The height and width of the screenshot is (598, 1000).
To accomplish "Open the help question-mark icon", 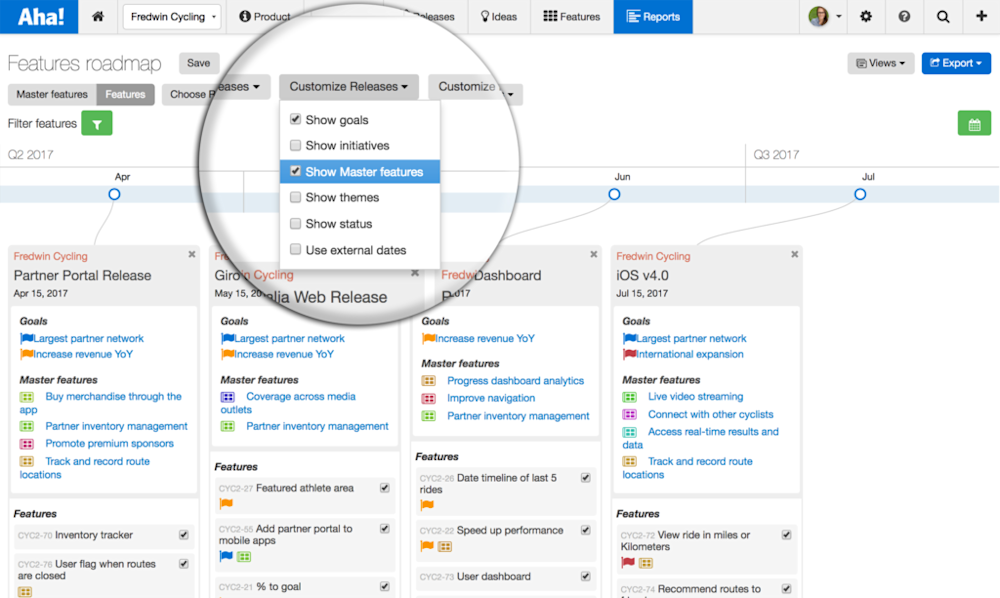I will [x=904, y=17].
